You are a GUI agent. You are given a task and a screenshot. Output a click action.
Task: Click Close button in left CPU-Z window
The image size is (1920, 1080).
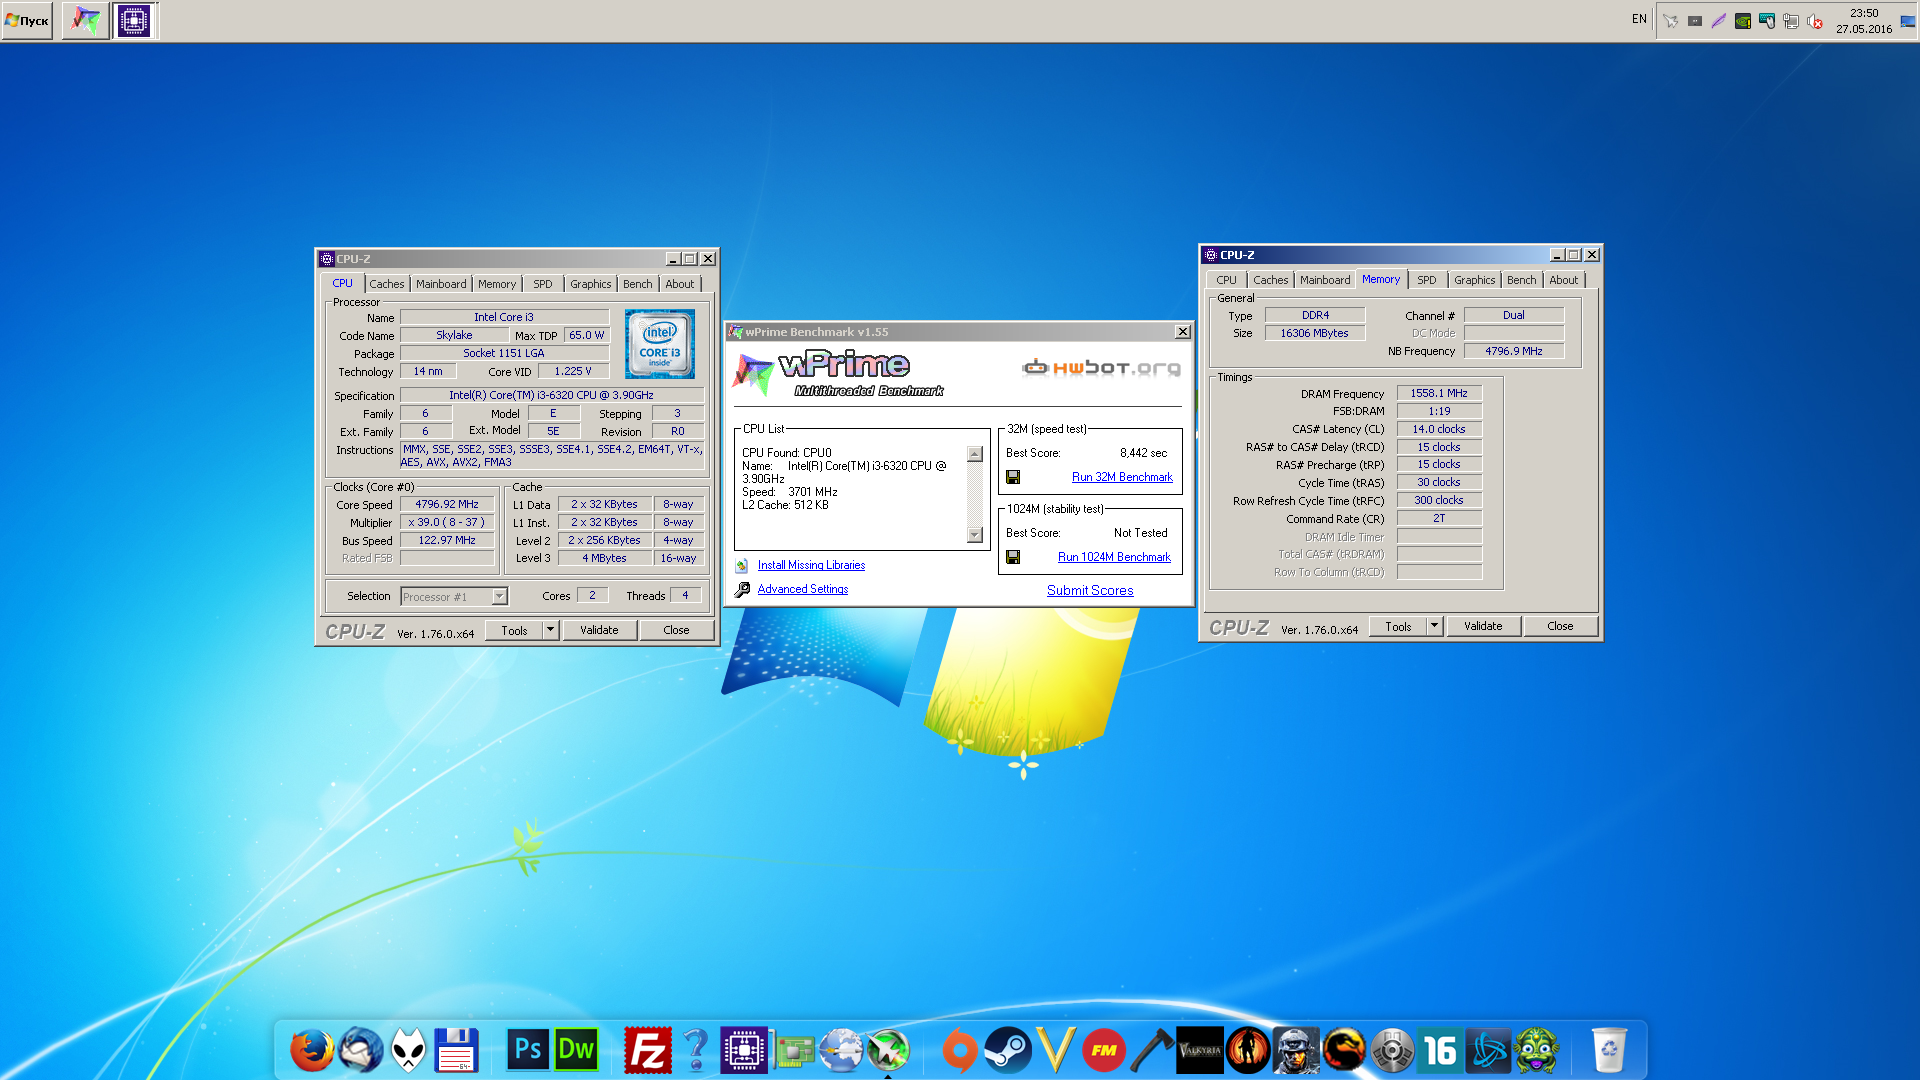tap(676, 630)
